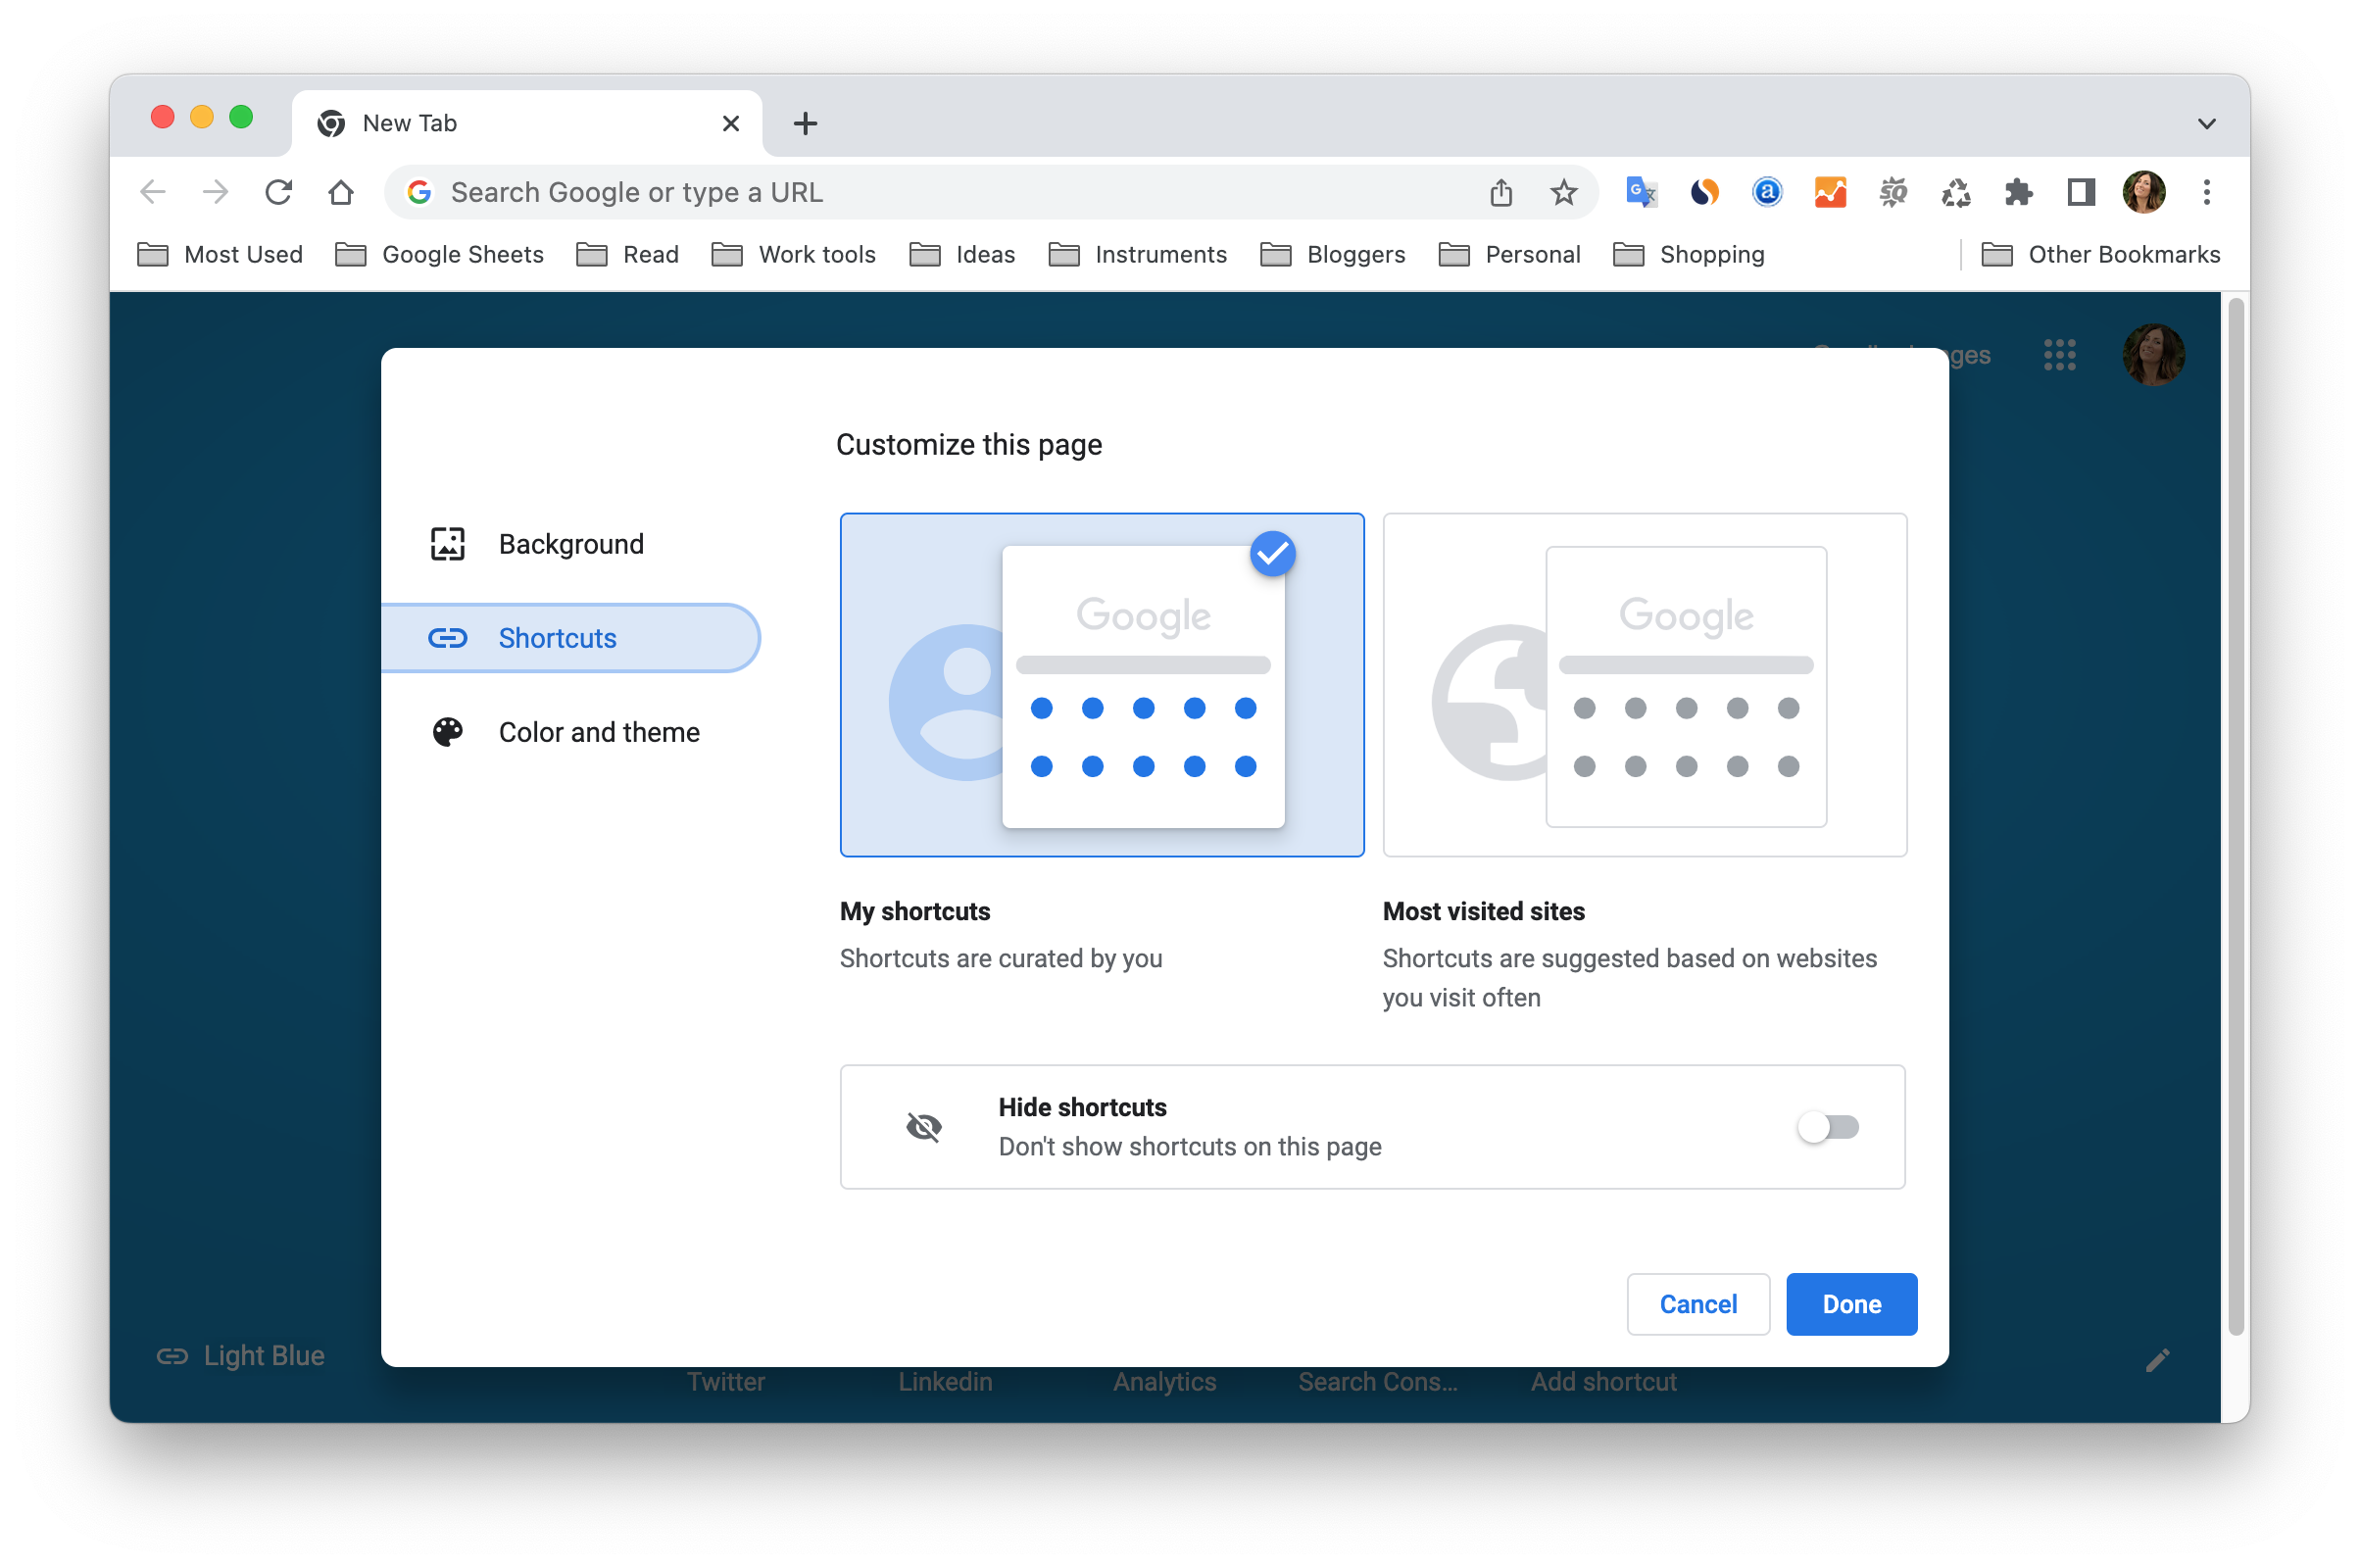Click Add shortcut on the page
Screen dimensions: 2360x1568
pos(1604,1382)
